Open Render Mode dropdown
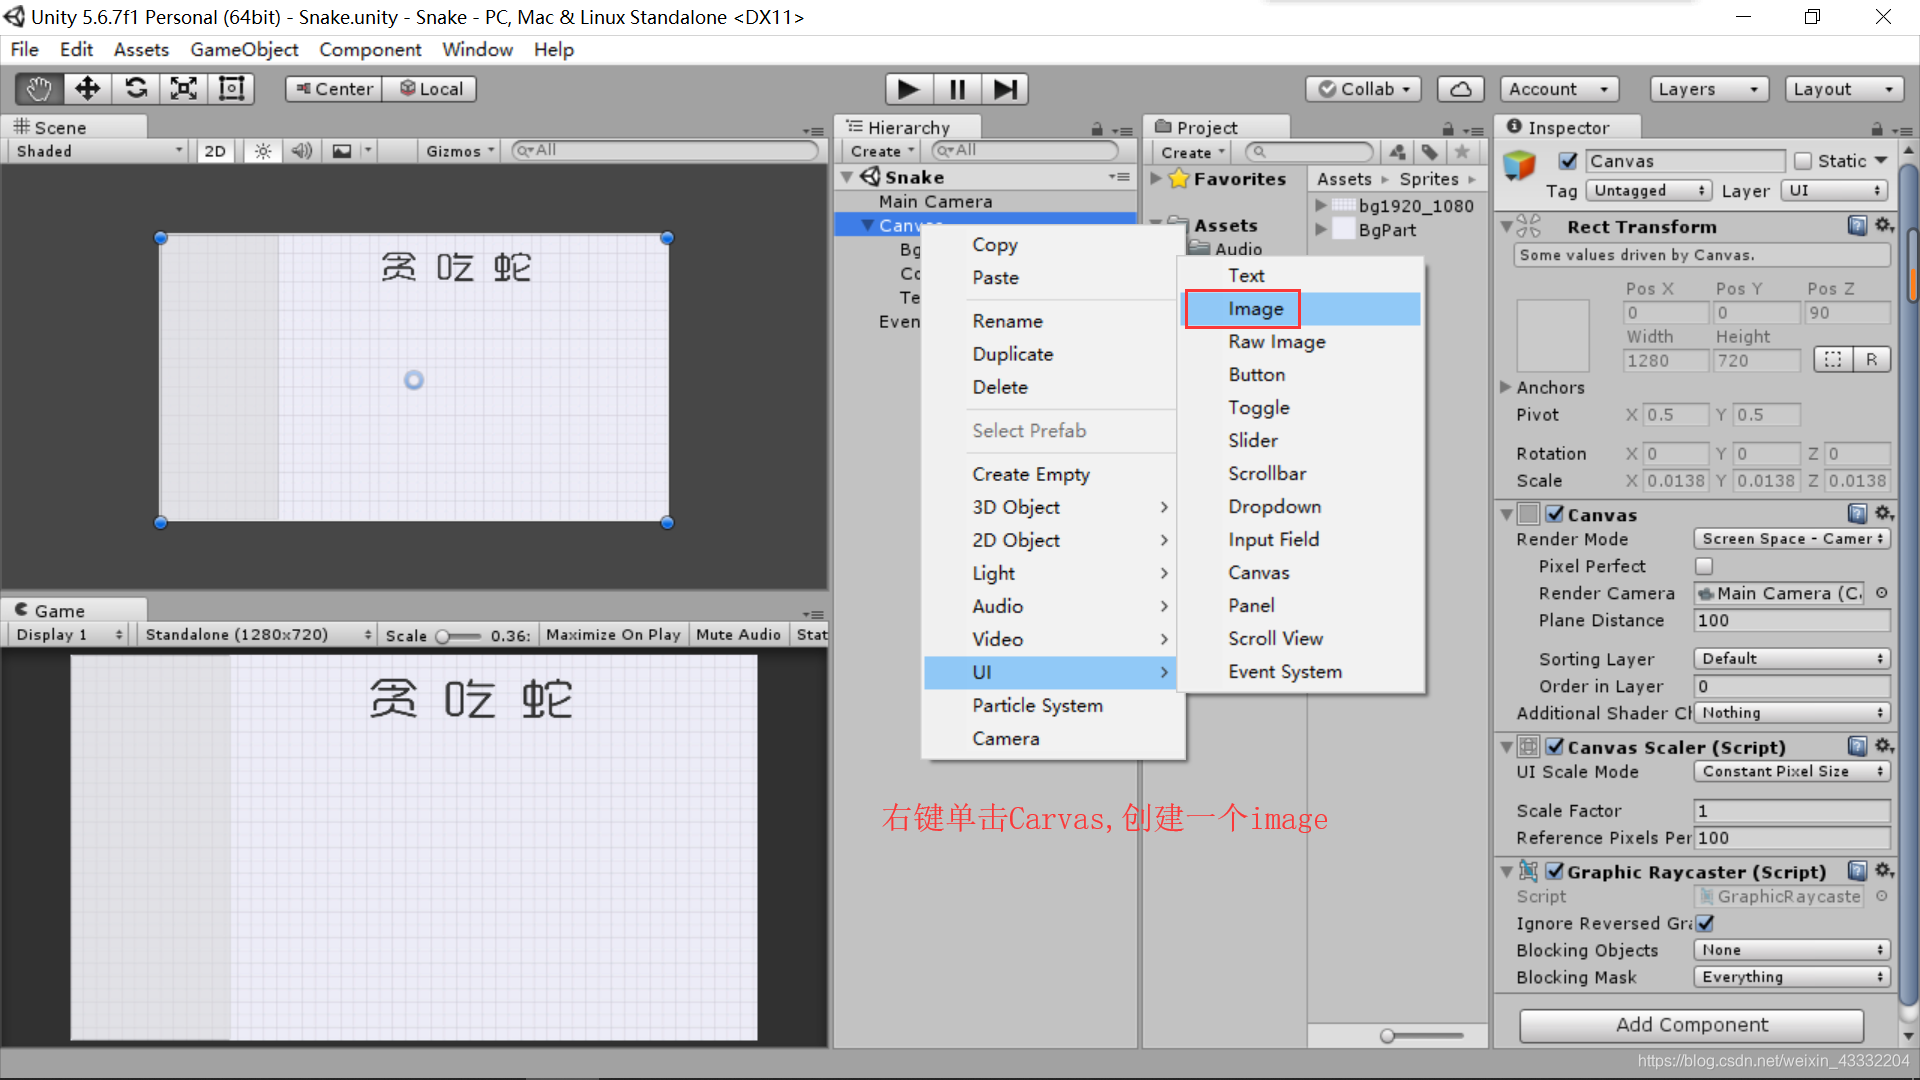Screen dimensions: 1920x1080 tap(1792, 539)
